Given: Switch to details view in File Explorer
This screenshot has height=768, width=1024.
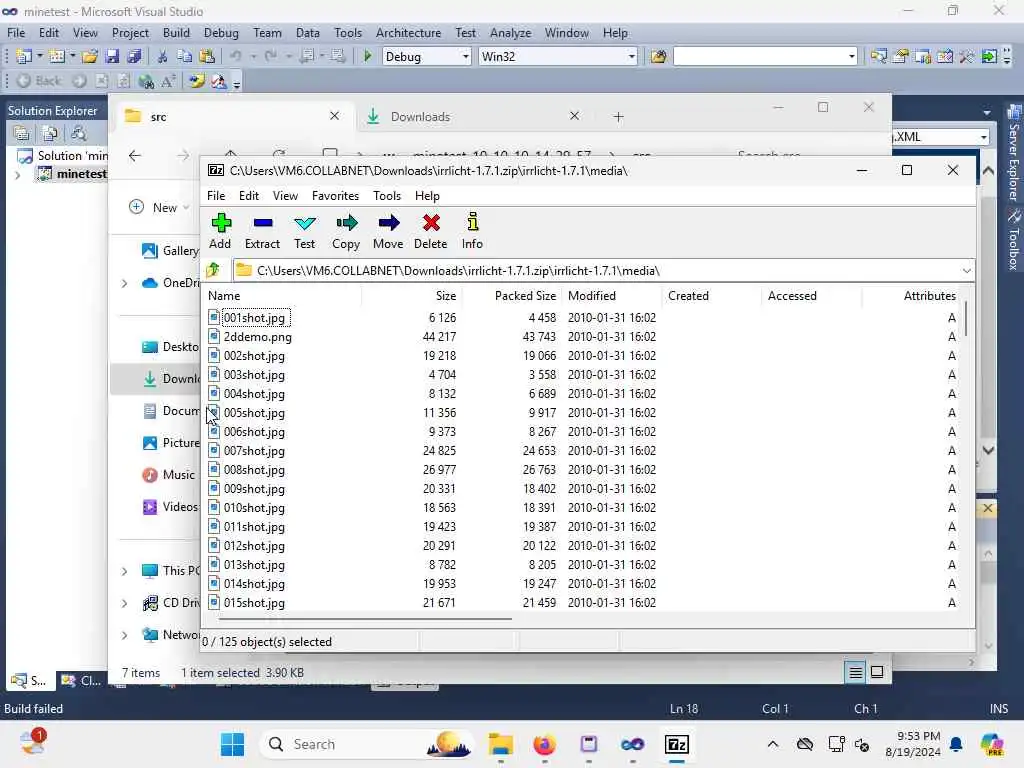Looking at the screenshot, I should coord(856,672).
